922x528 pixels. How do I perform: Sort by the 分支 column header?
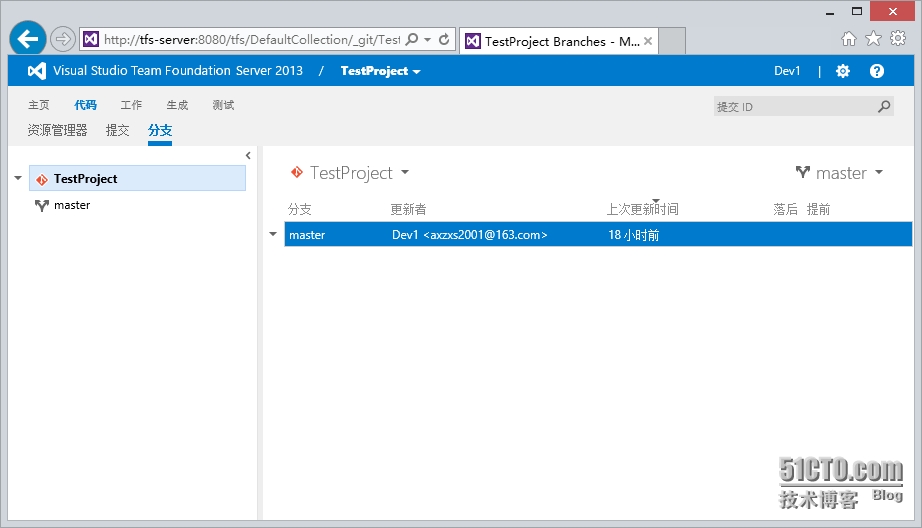click(299, 209)
